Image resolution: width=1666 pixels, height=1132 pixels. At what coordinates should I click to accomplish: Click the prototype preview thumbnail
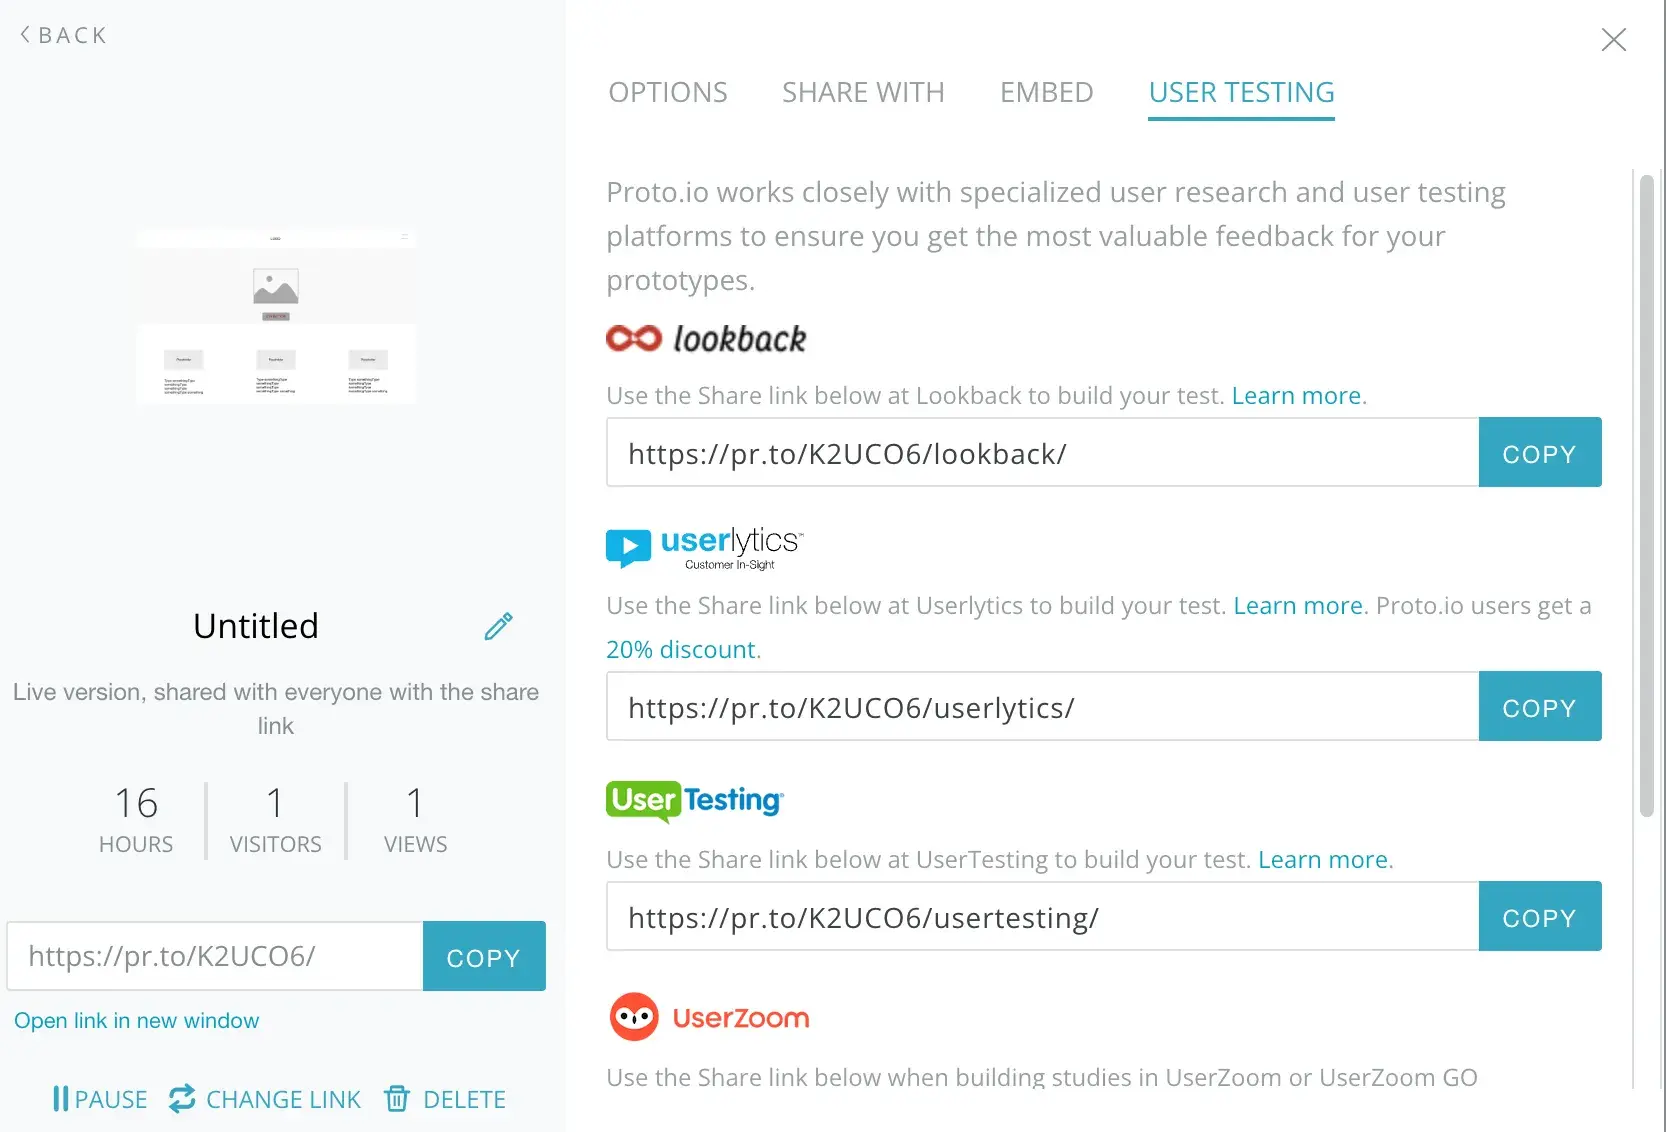276,316
